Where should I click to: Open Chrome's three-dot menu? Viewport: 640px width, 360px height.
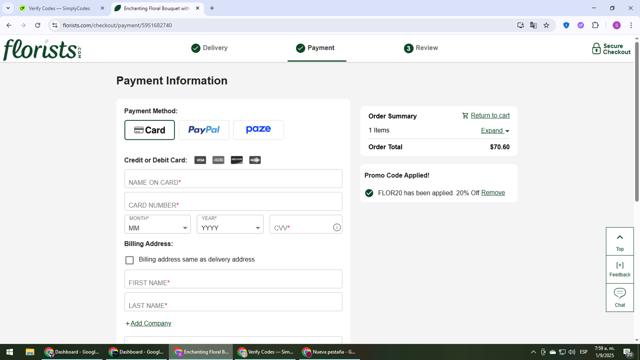click(x=631, y=25)
